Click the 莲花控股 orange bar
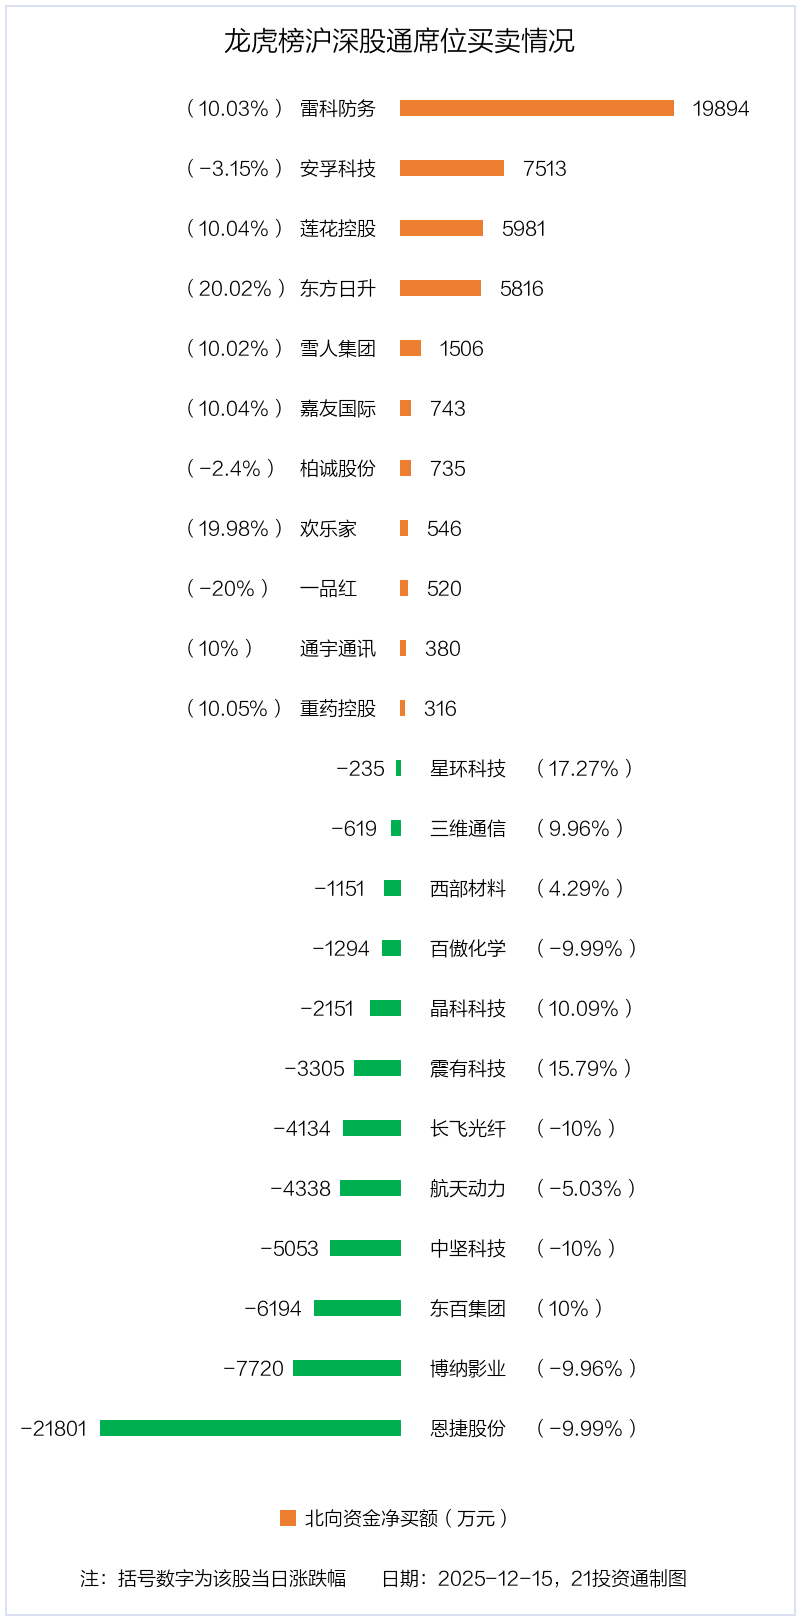Image resolution: width=800 pixels, height=1620 pixels. [441, 228]
